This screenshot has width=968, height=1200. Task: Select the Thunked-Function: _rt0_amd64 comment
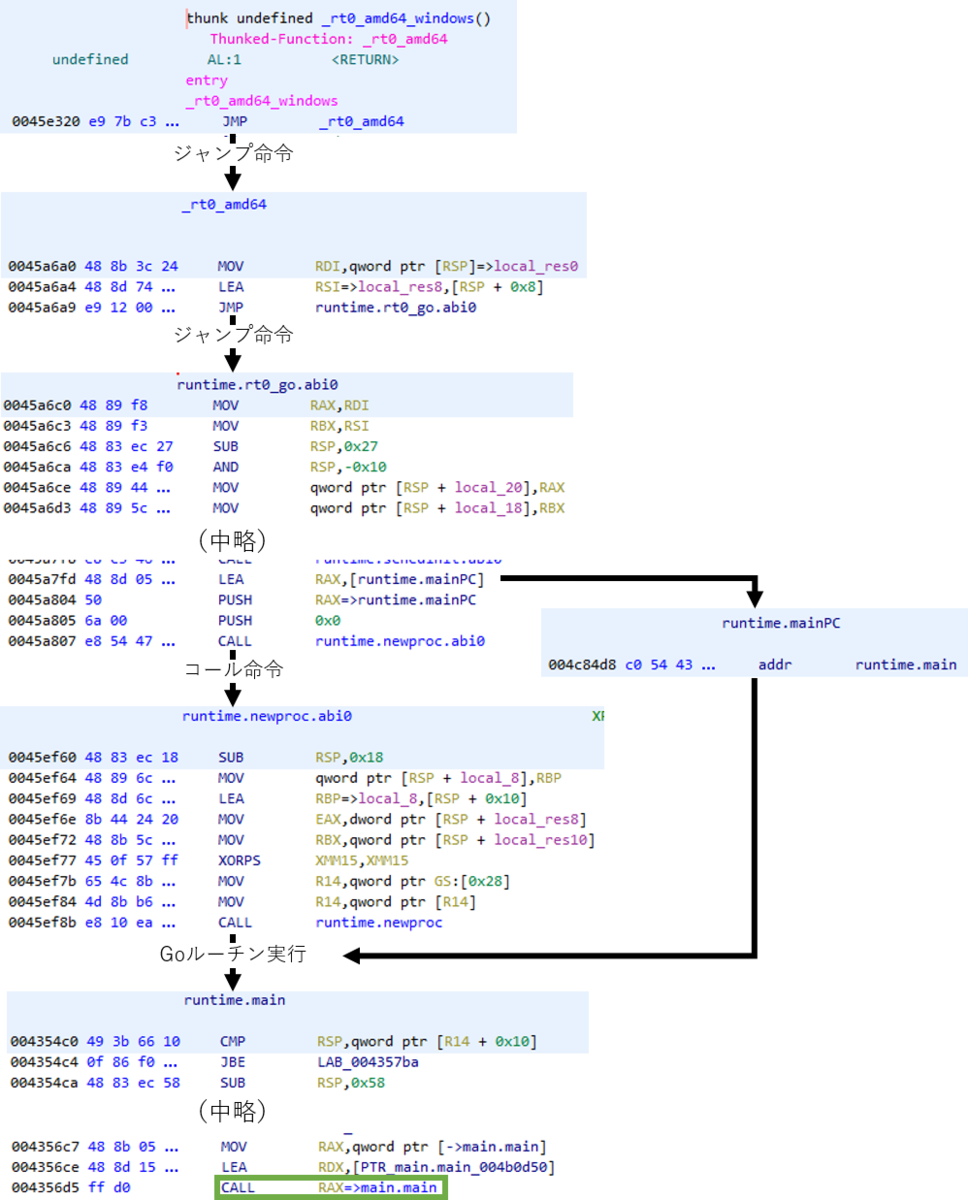(328, 39)
